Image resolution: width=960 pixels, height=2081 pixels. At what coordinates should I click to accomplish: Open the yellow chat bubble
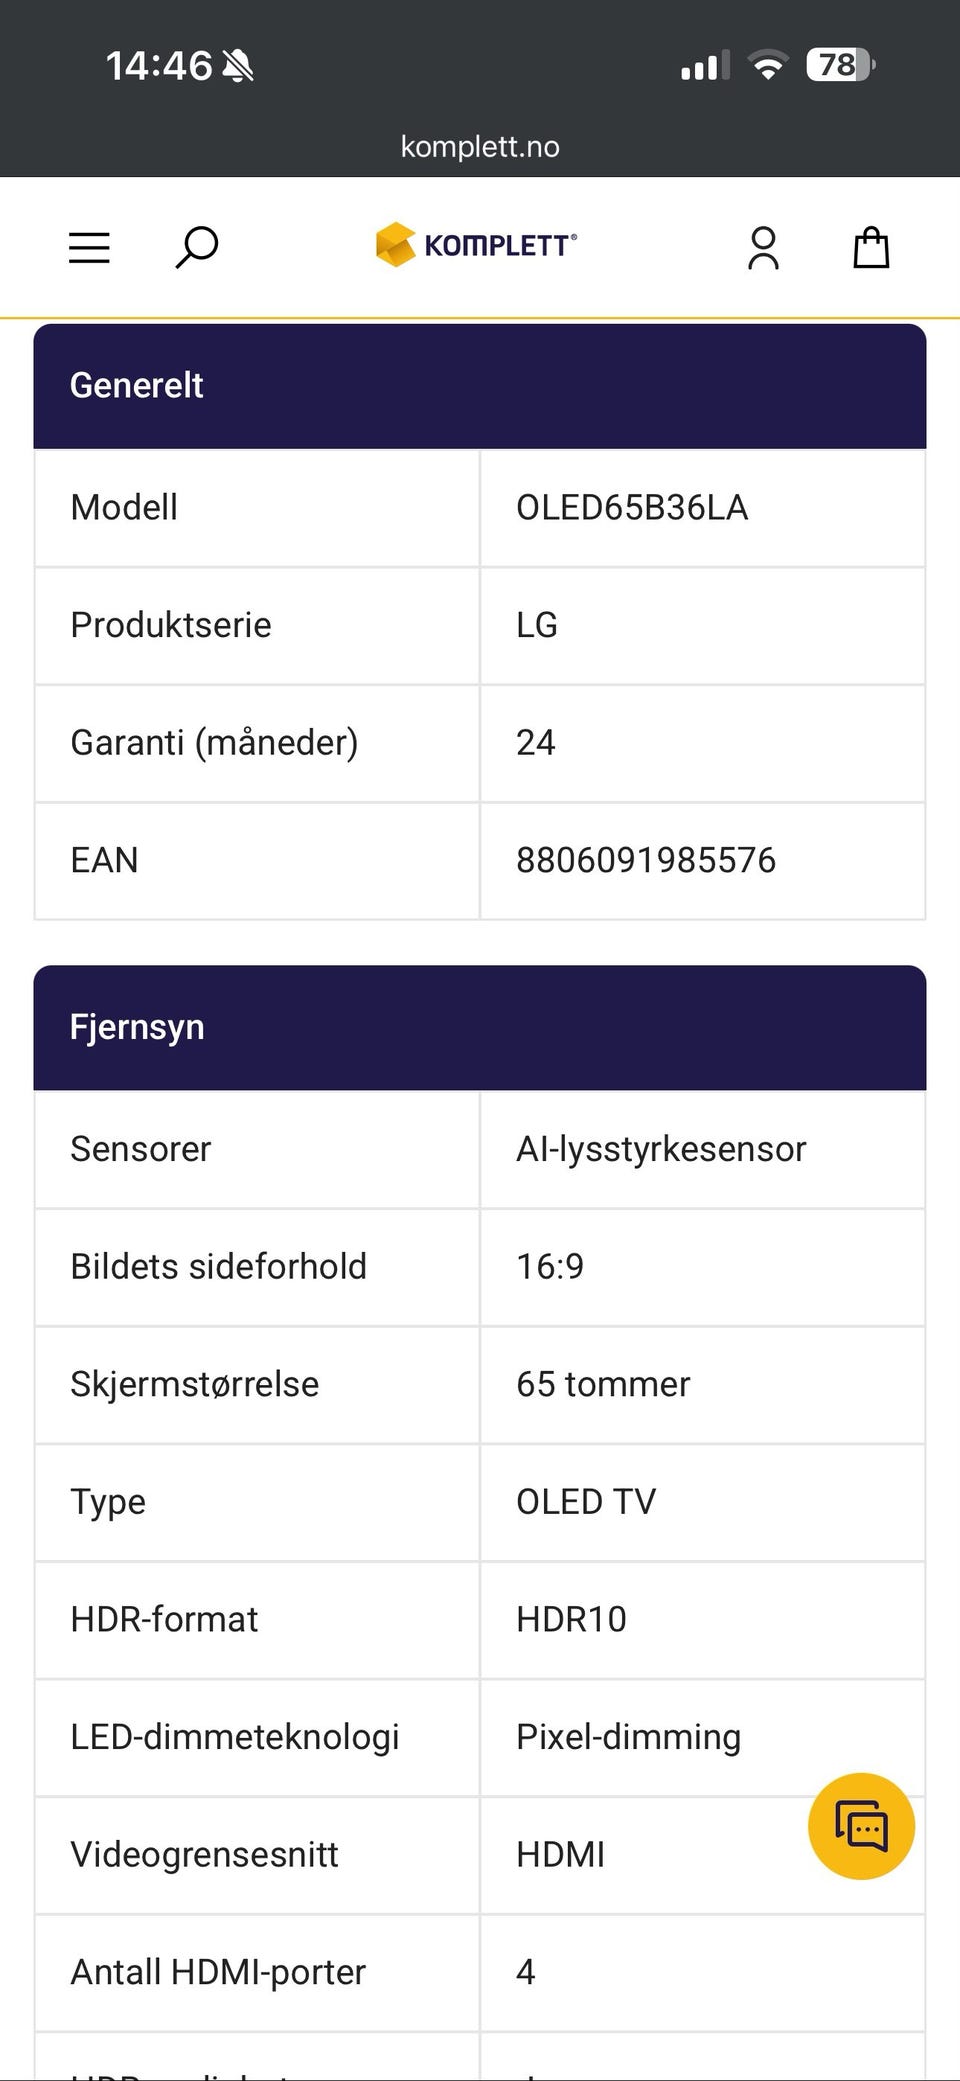(x=861, y=1826)
